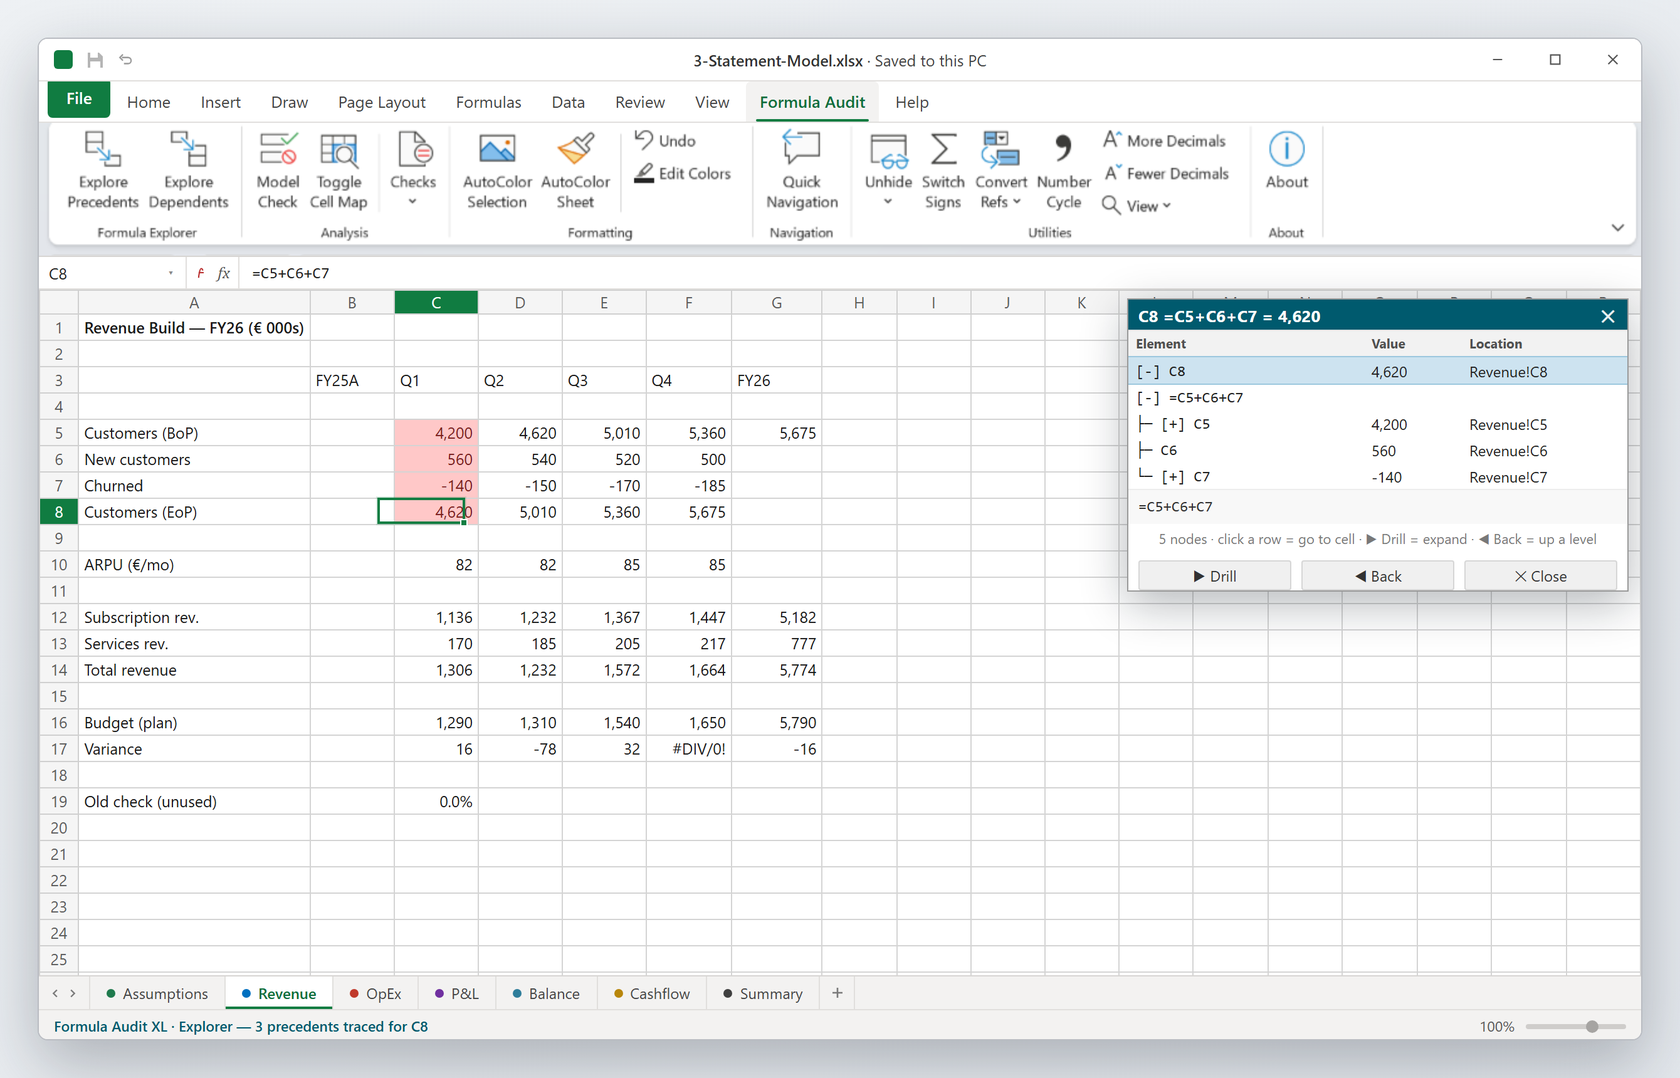
Task: Launch Explore Dependents tool
Action: tap(188, 170)
